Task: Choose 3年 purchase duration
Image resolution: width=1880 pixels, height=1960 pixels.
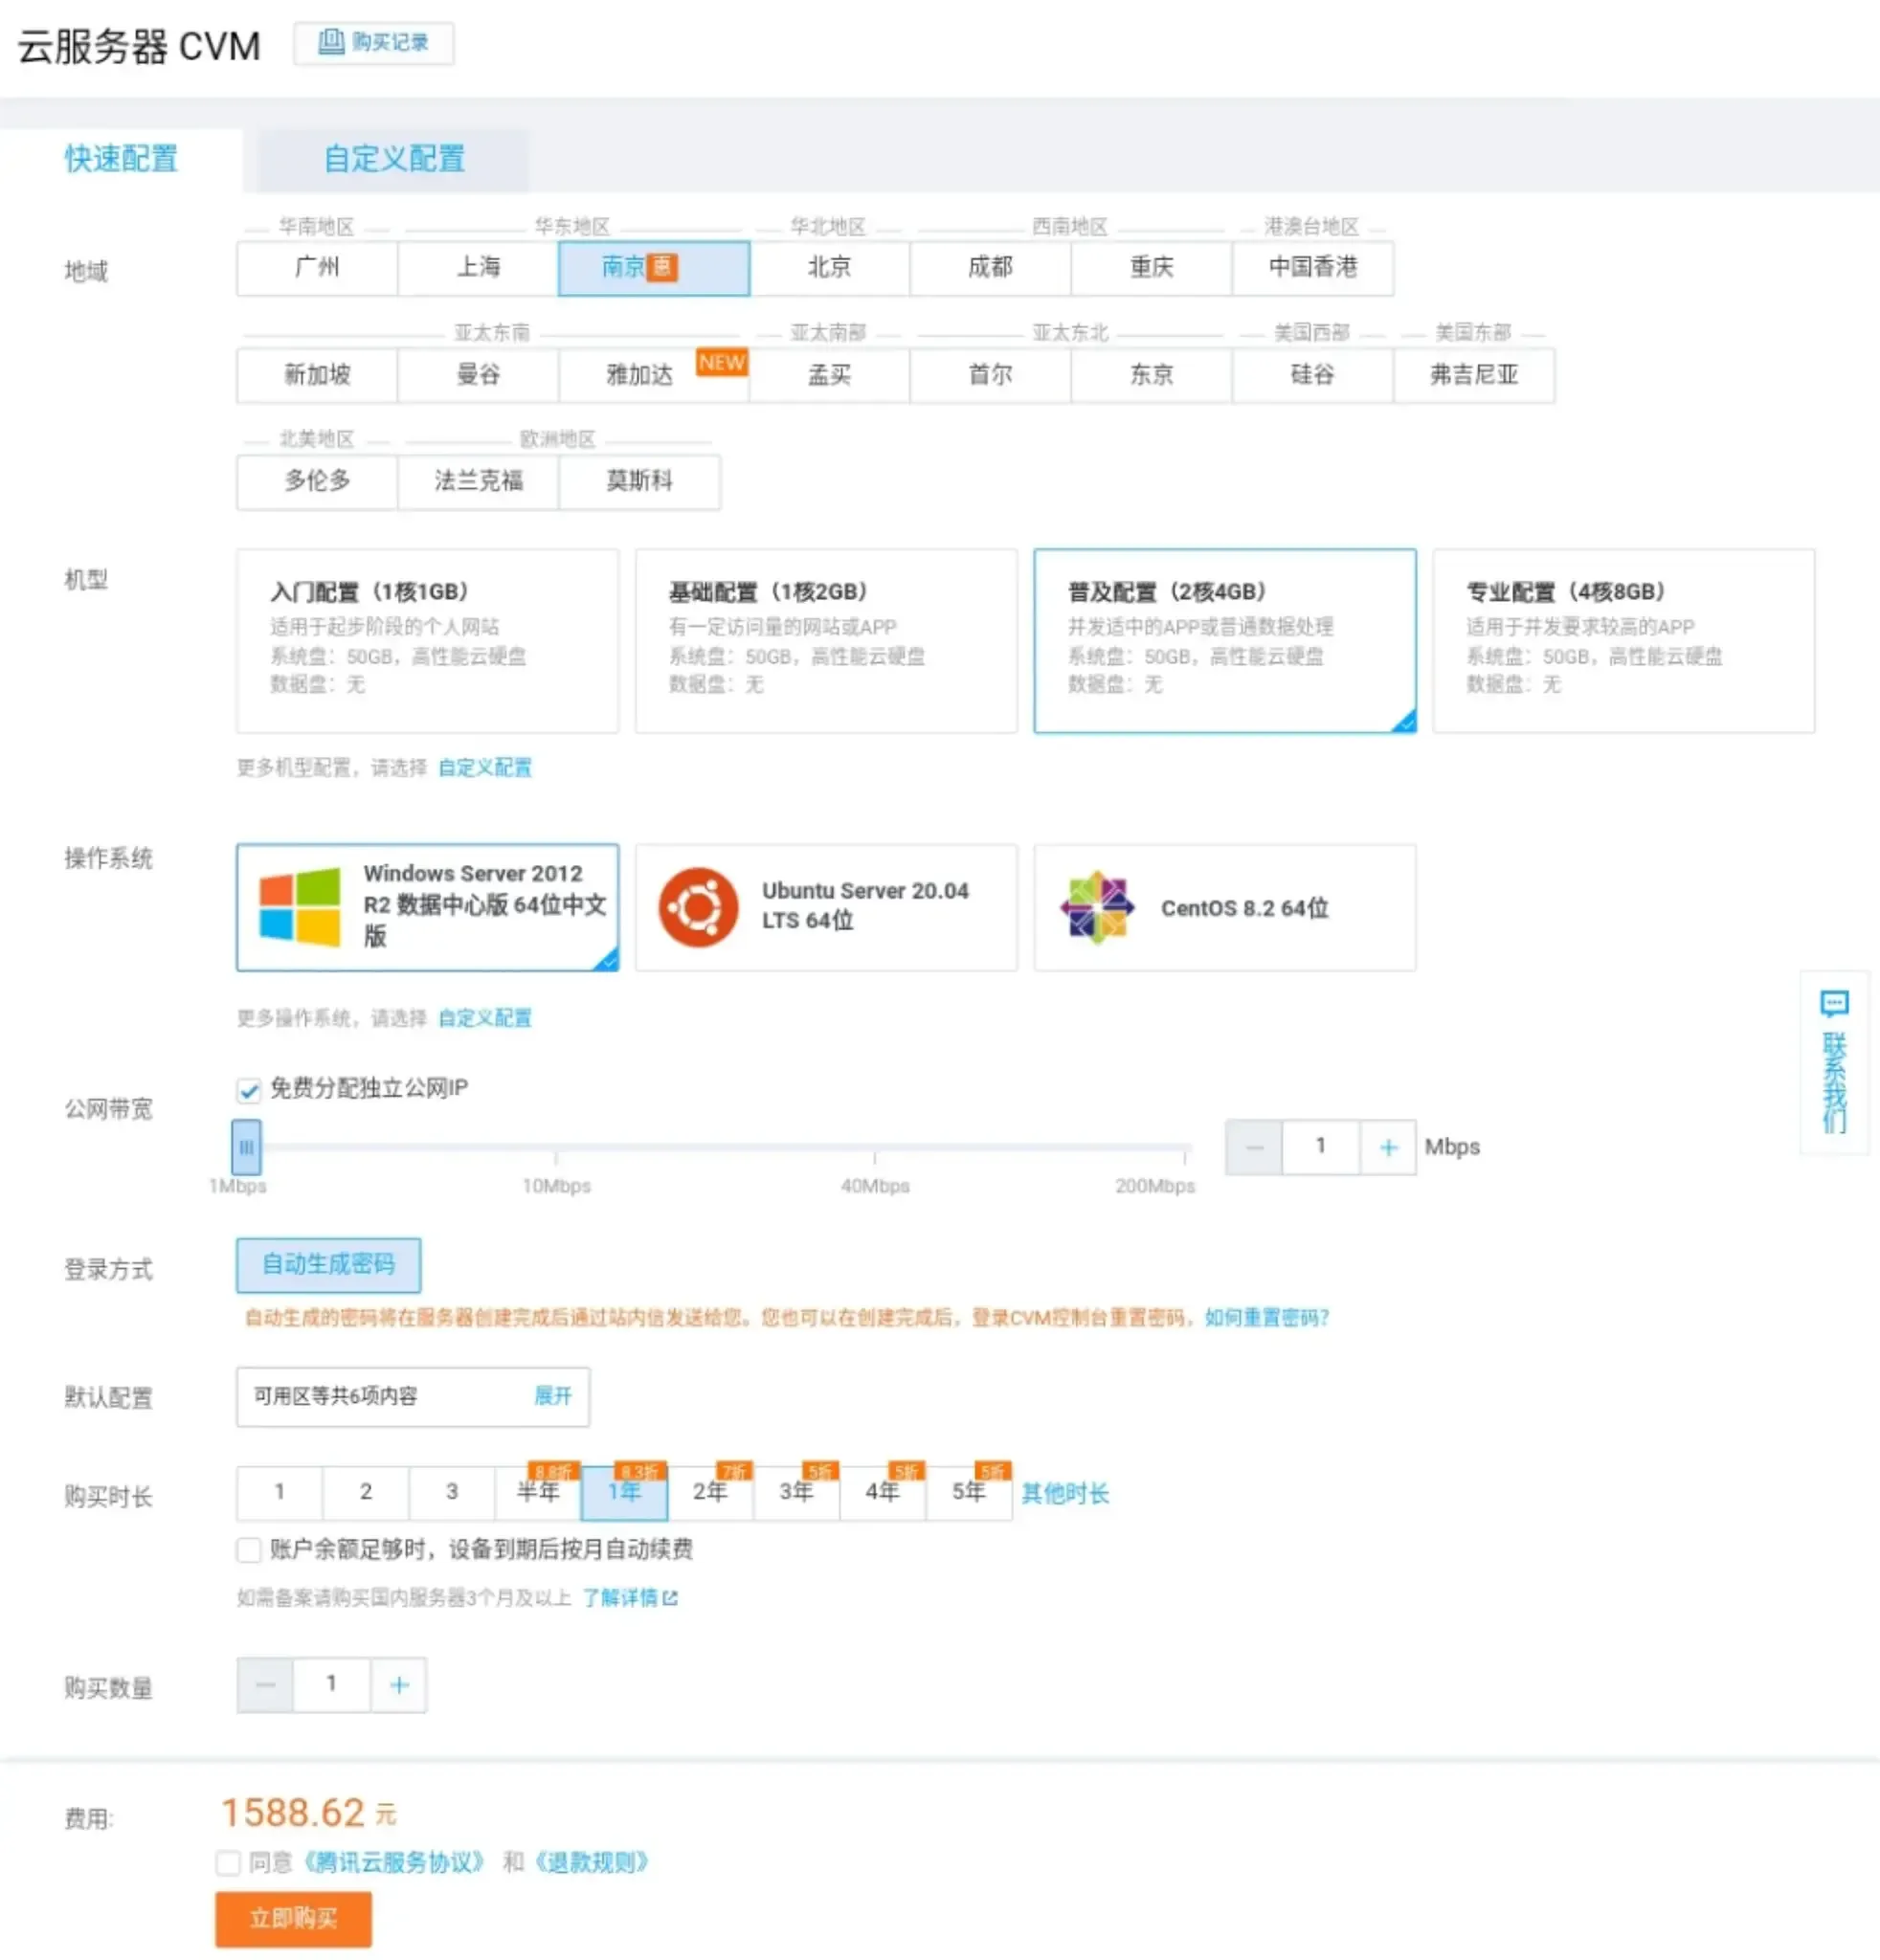Action: tap(797, 1492)
